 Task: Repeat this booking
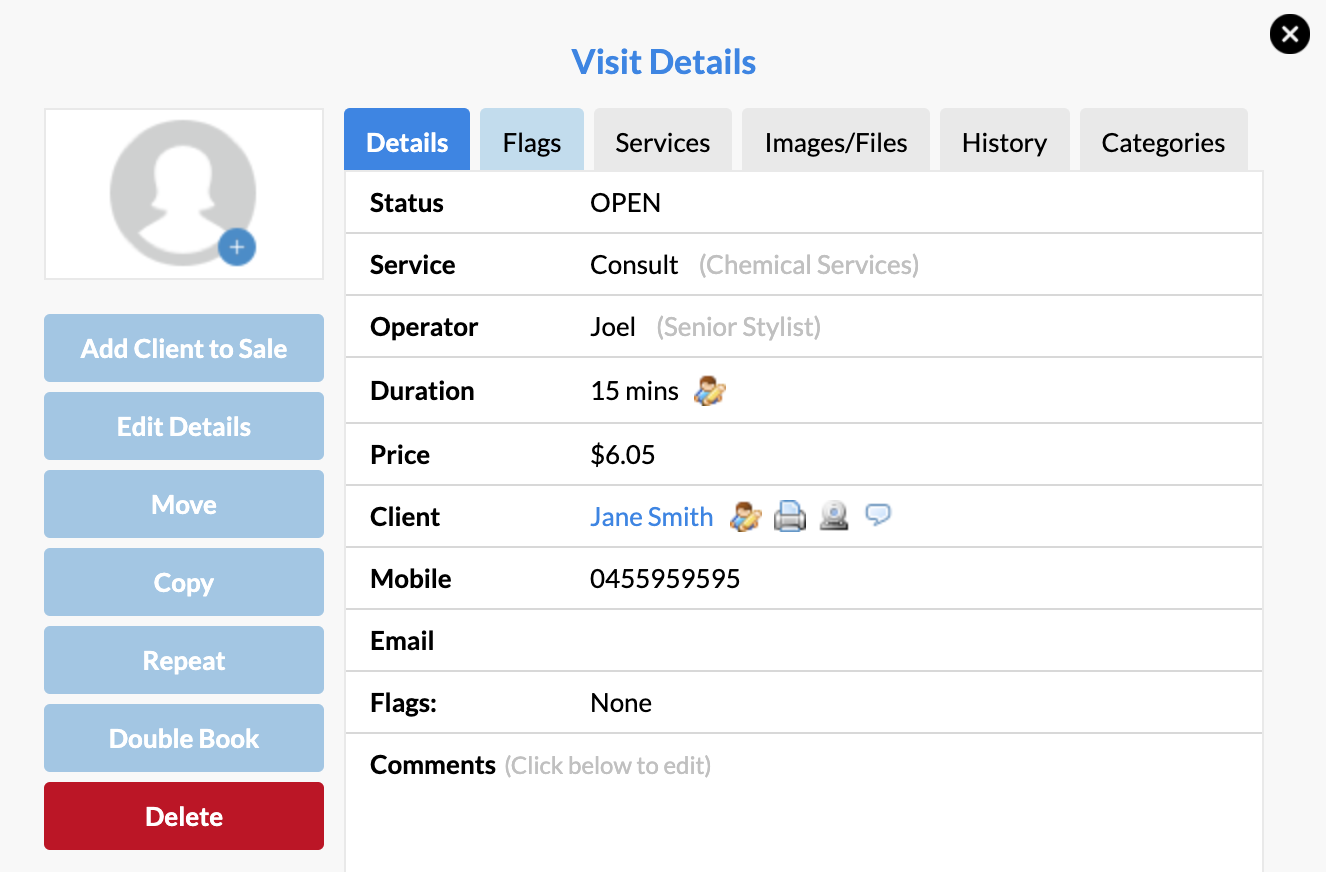pos(183,660)
